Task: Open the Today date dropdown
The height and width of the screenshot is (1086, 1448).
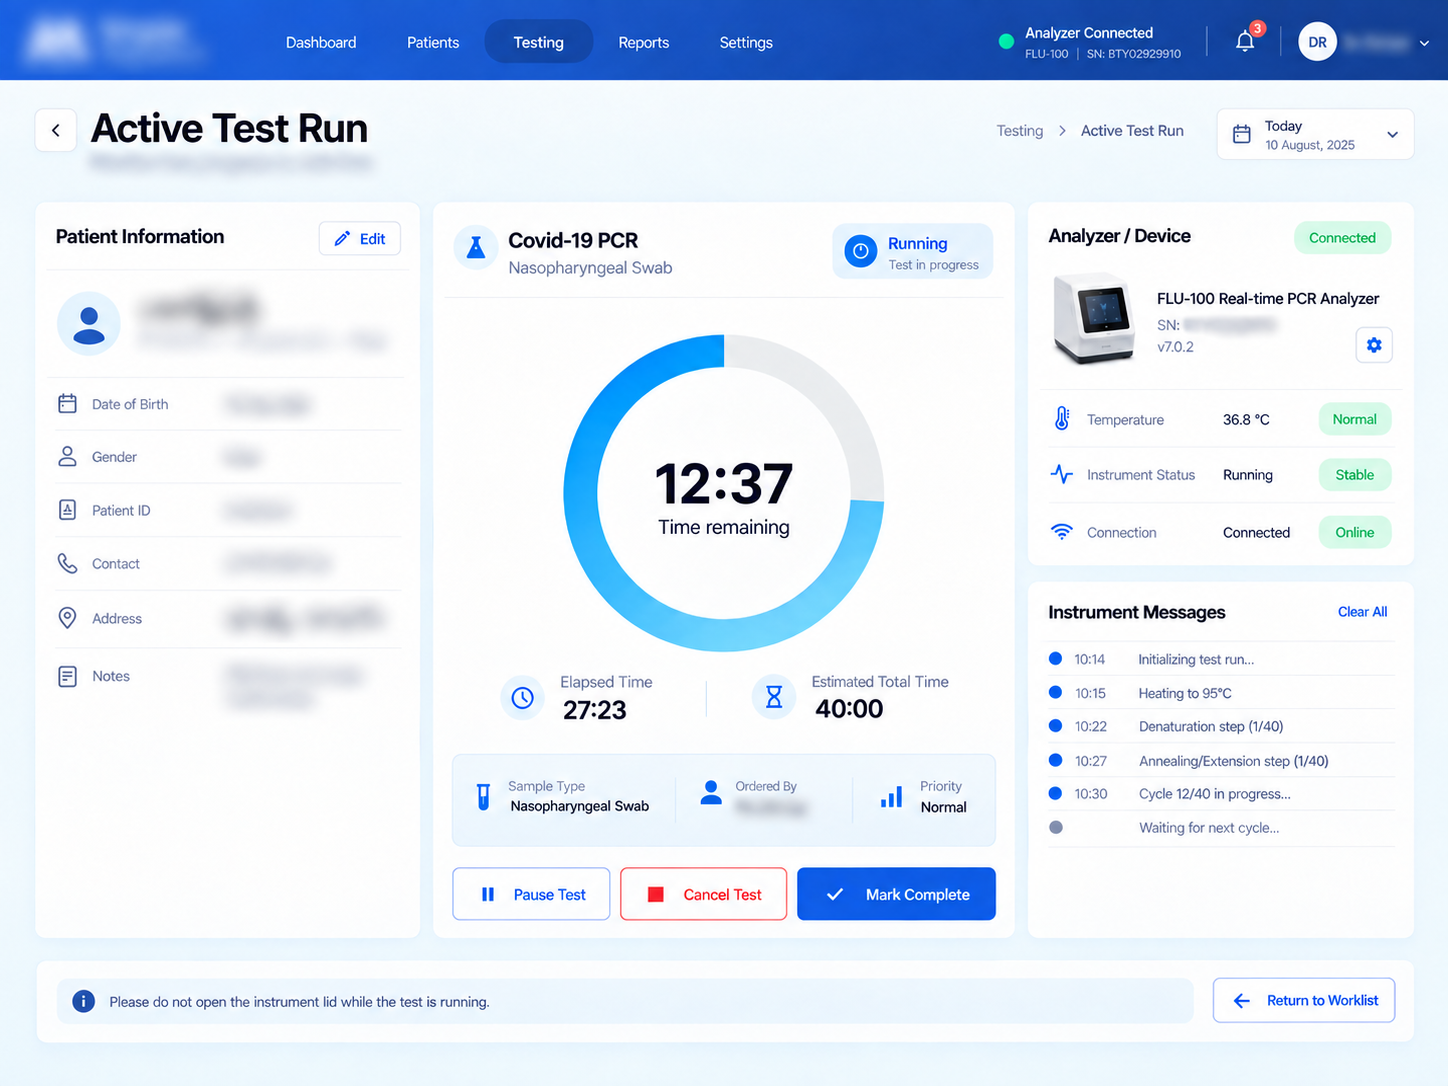Action: (x=1315, y=134)
